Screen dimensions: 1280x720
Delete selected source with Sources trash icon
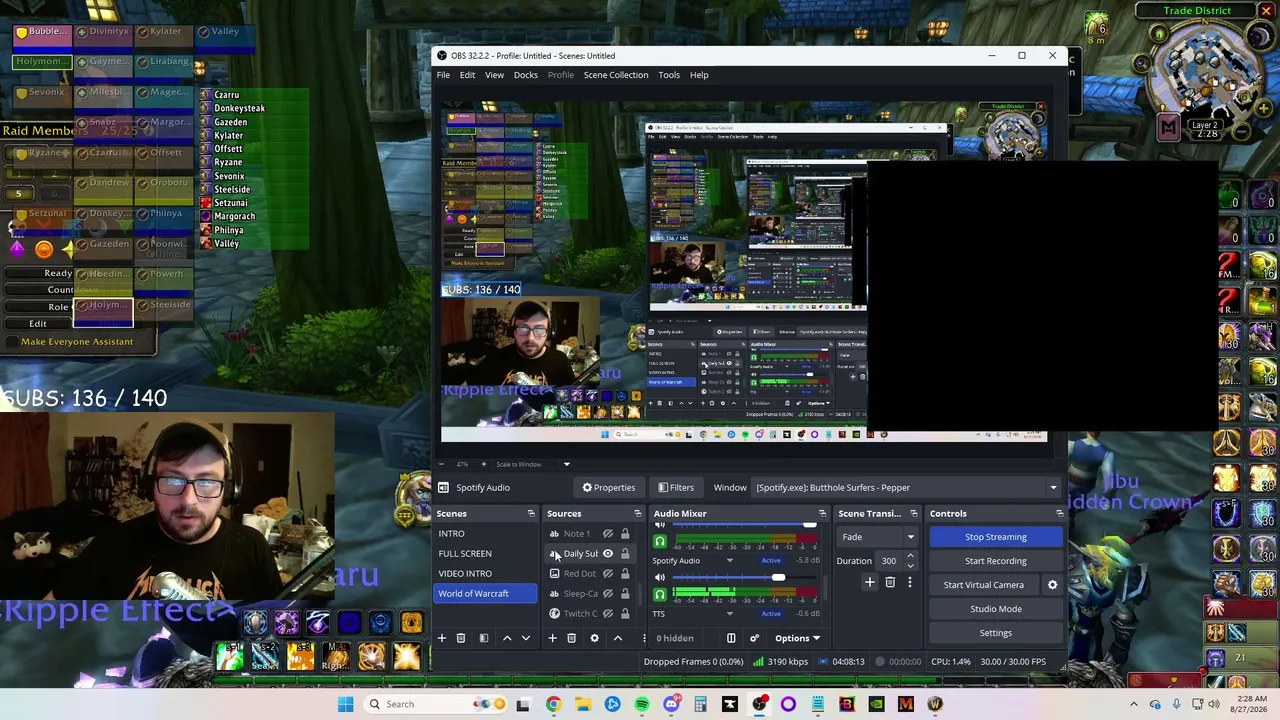pyautogui.click(x=572, y=638)
